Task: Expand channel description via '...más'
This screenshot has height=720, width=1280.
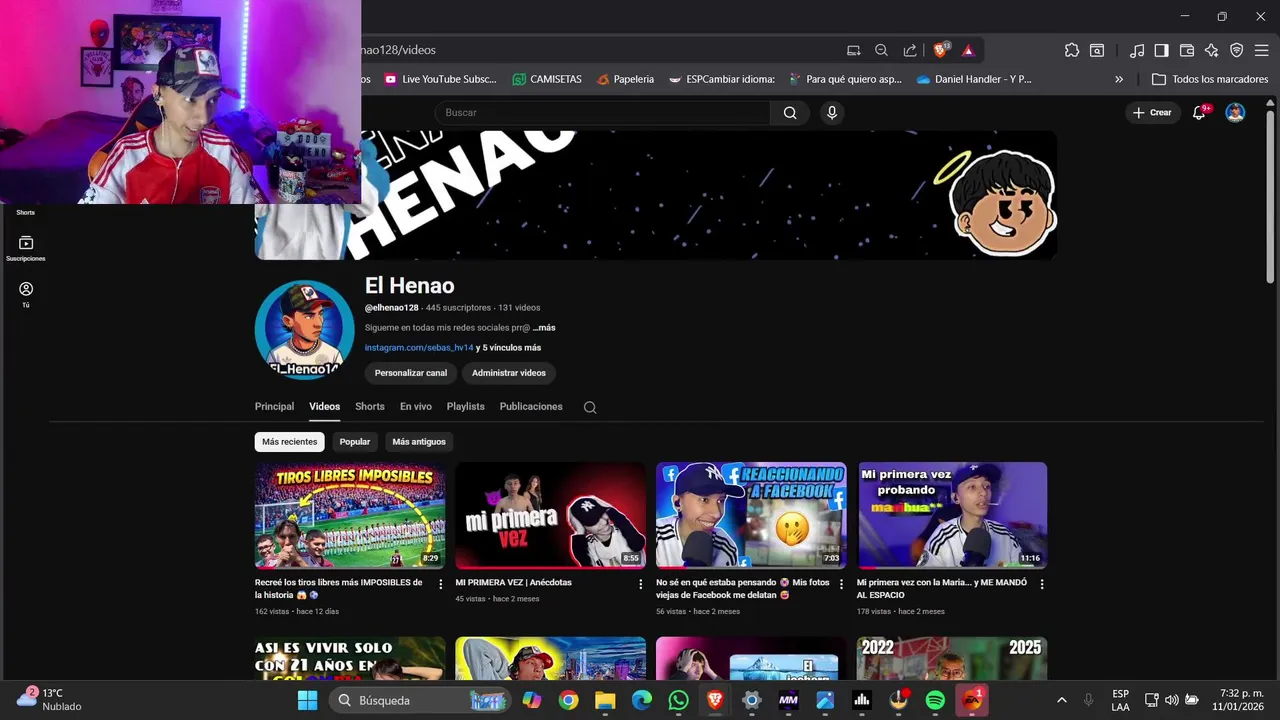Action: click(544, 327)
